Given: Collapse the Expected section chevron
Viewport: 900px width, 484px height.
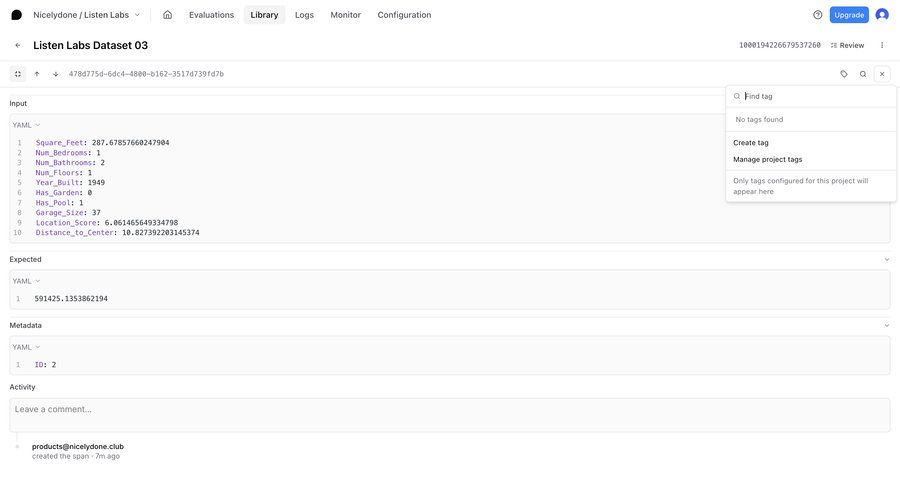Looking at the screenshot, I should click(886, 260).
